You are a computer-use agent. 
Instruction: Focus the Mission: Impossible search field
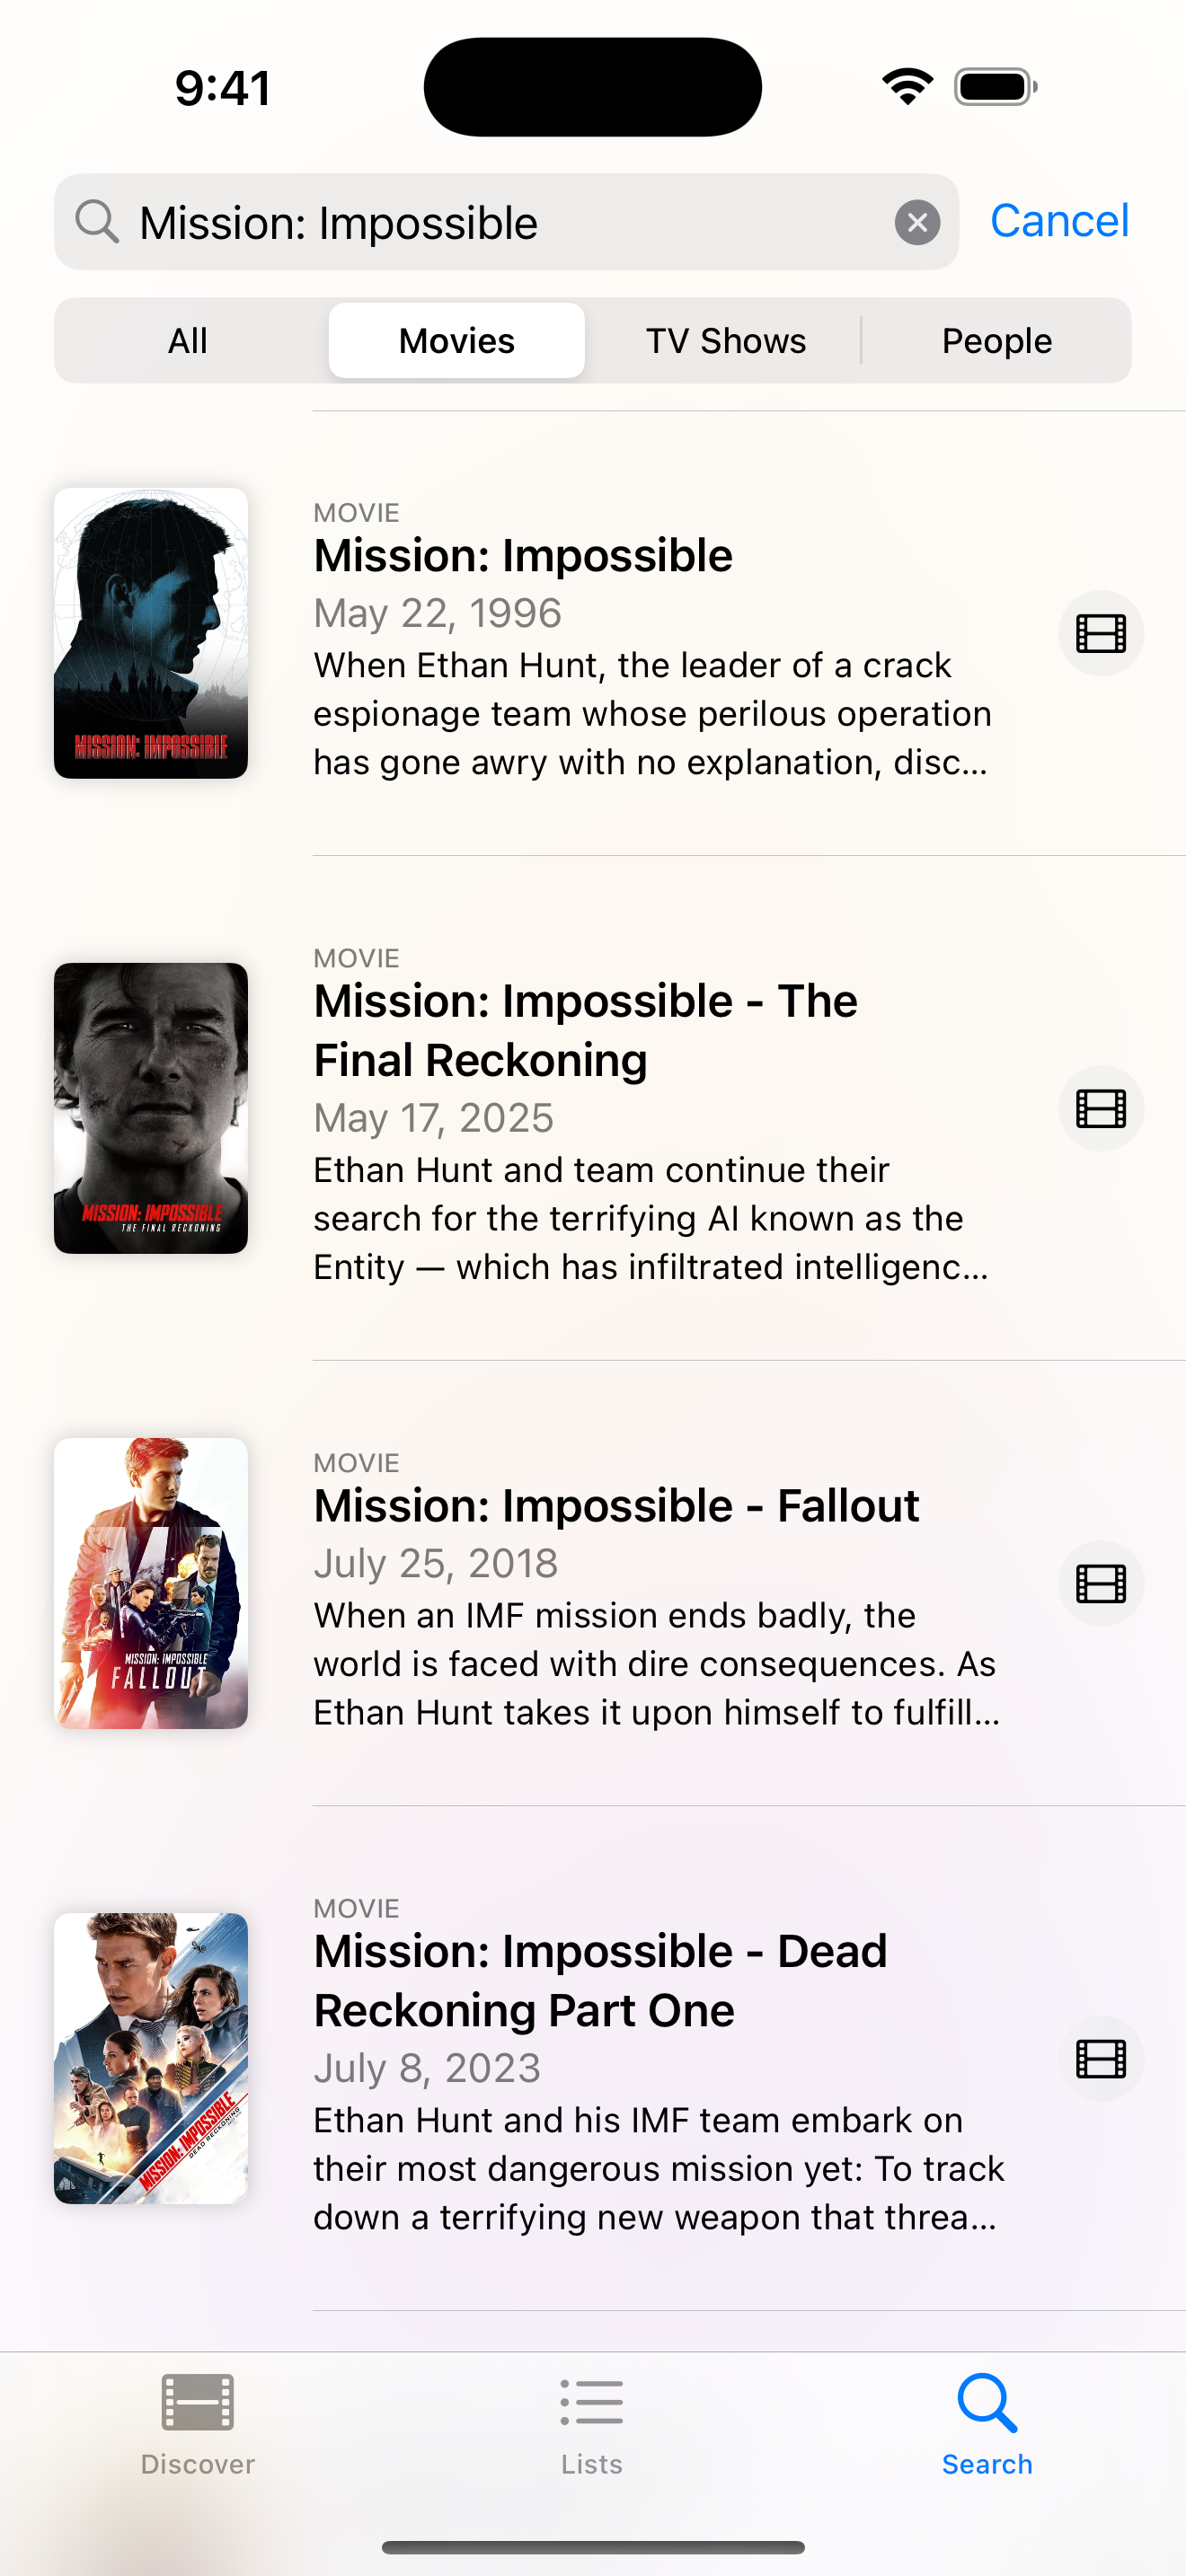506,222
